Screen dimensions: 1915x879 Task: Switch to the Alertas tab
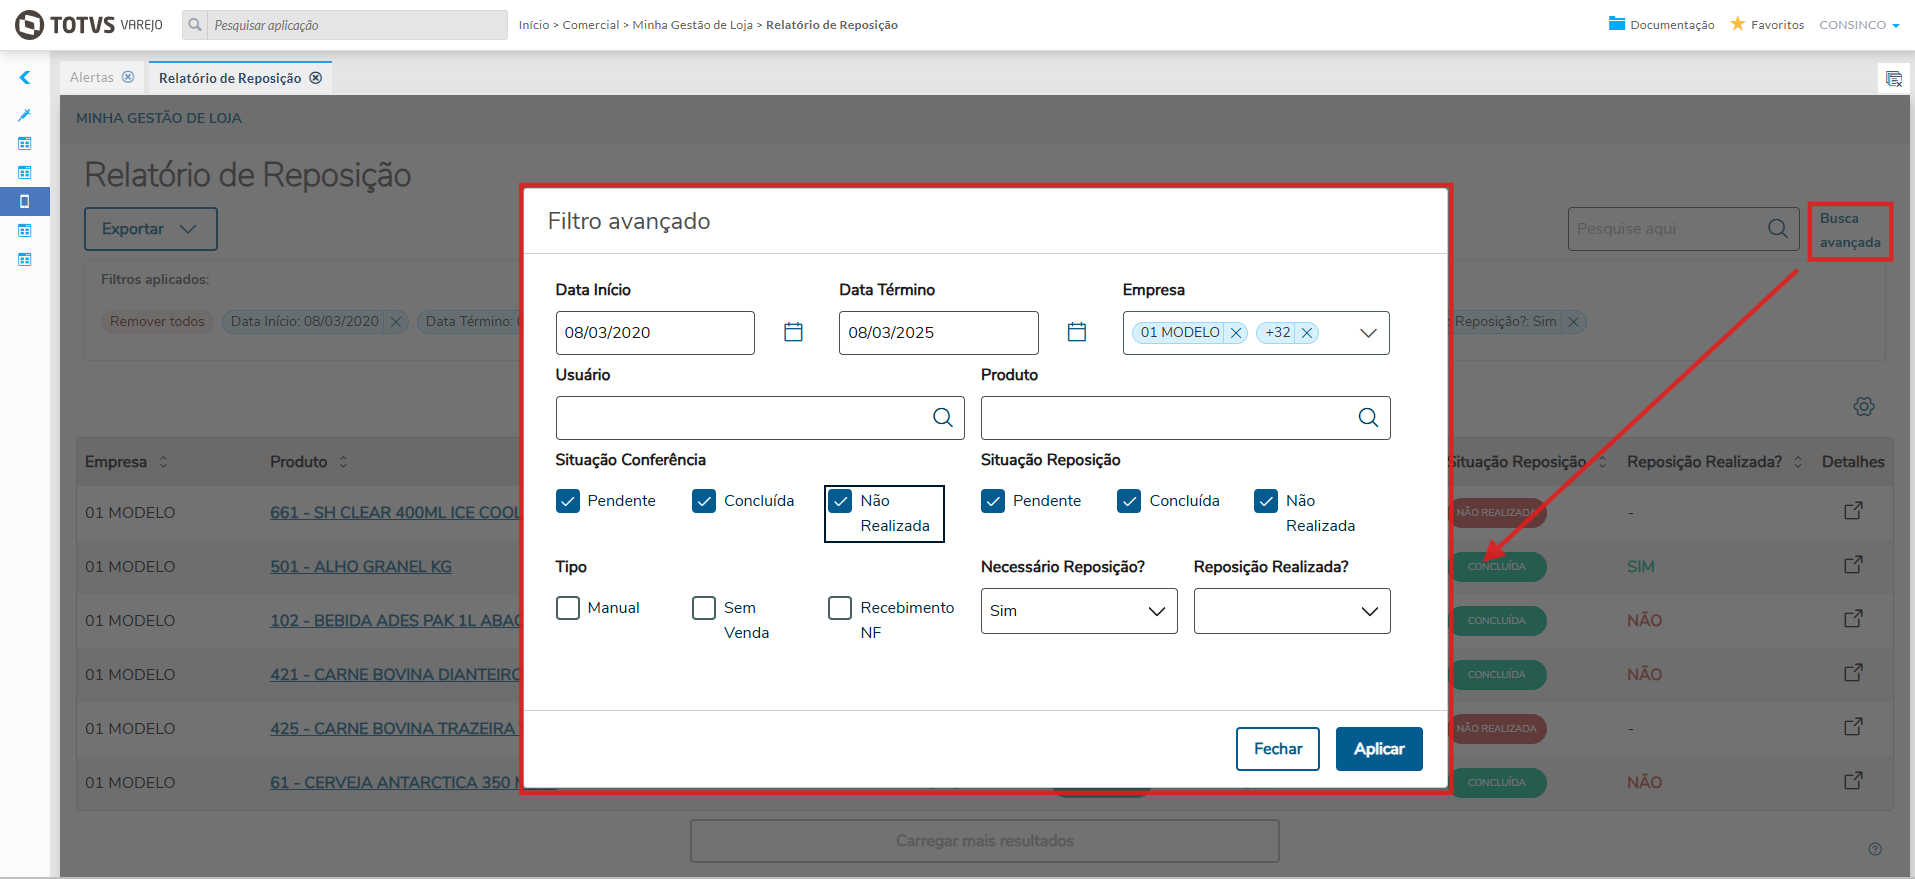pyautogui.click(x=92, y=77)
